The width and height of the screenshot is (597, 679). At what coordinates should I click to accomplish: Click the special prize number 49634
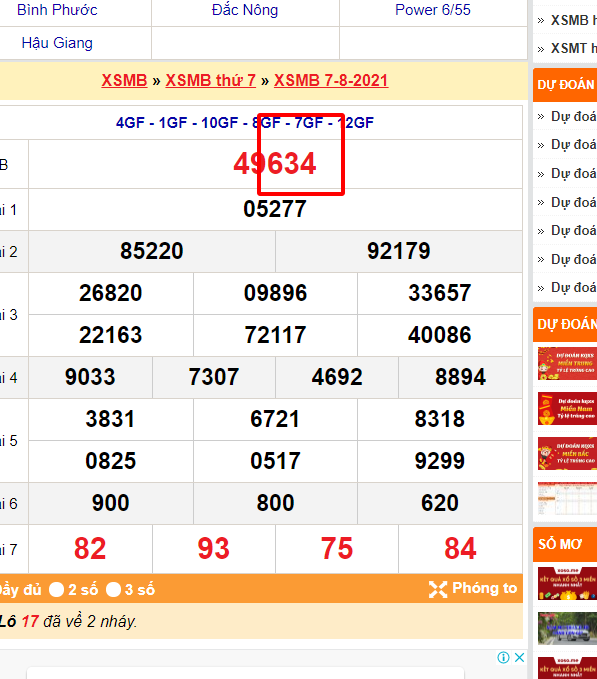click(x=275, y=164)
